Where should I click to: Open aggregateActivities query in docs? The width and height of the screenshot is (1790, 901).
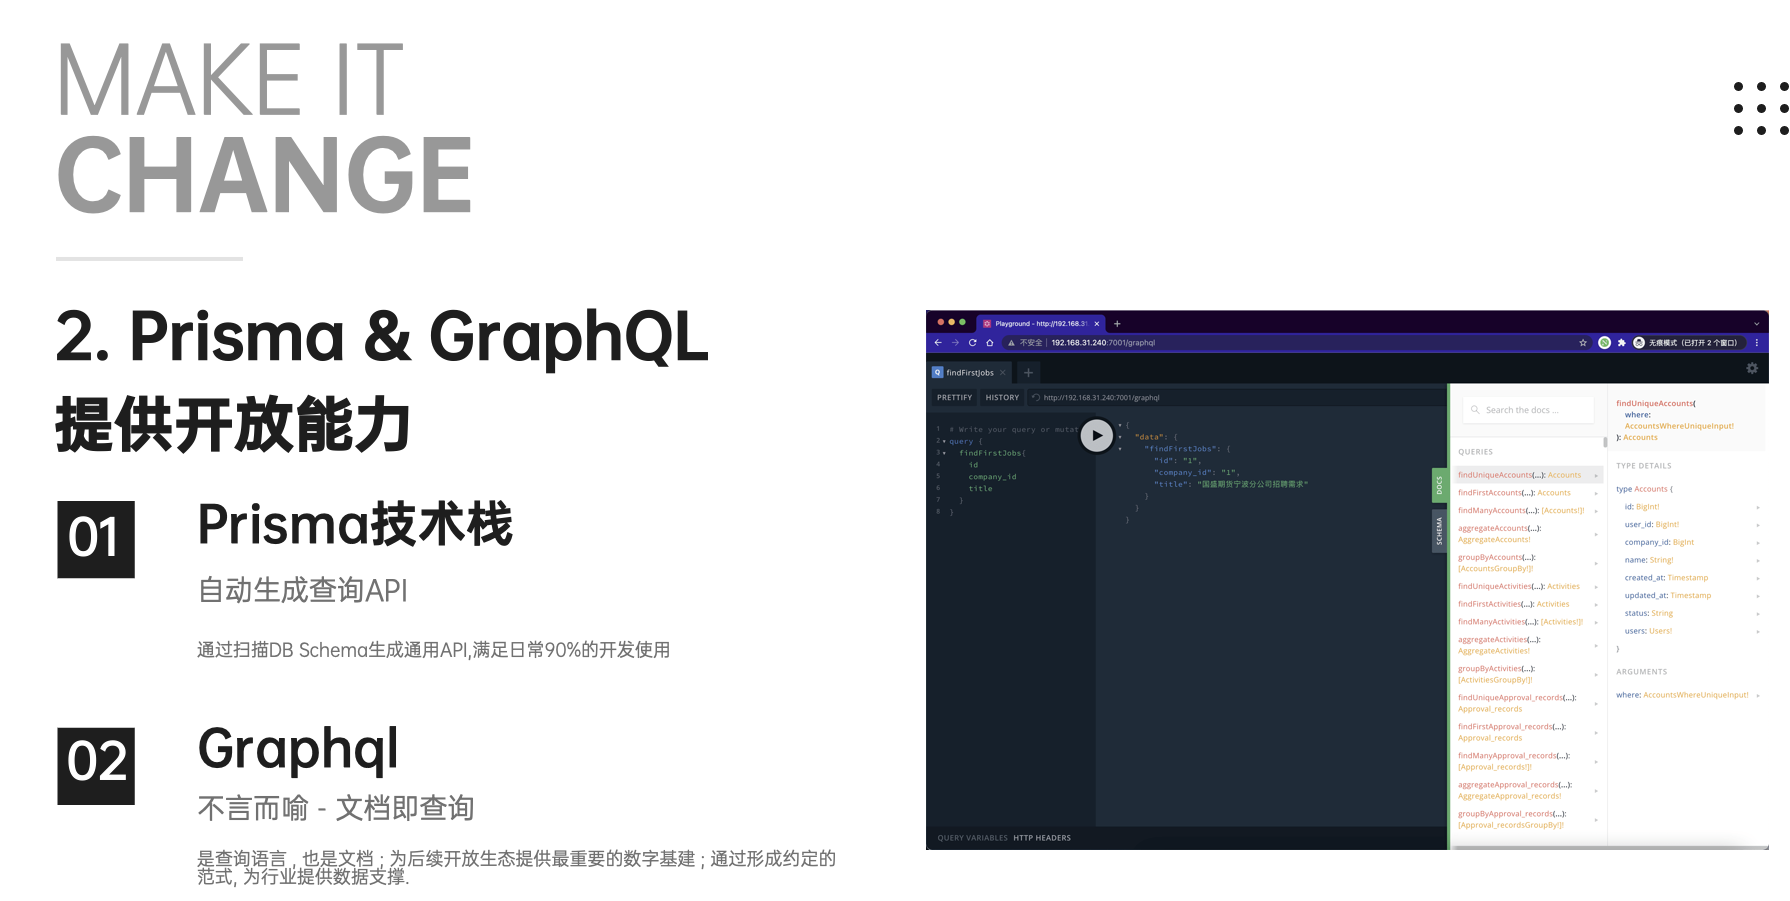1527,645
